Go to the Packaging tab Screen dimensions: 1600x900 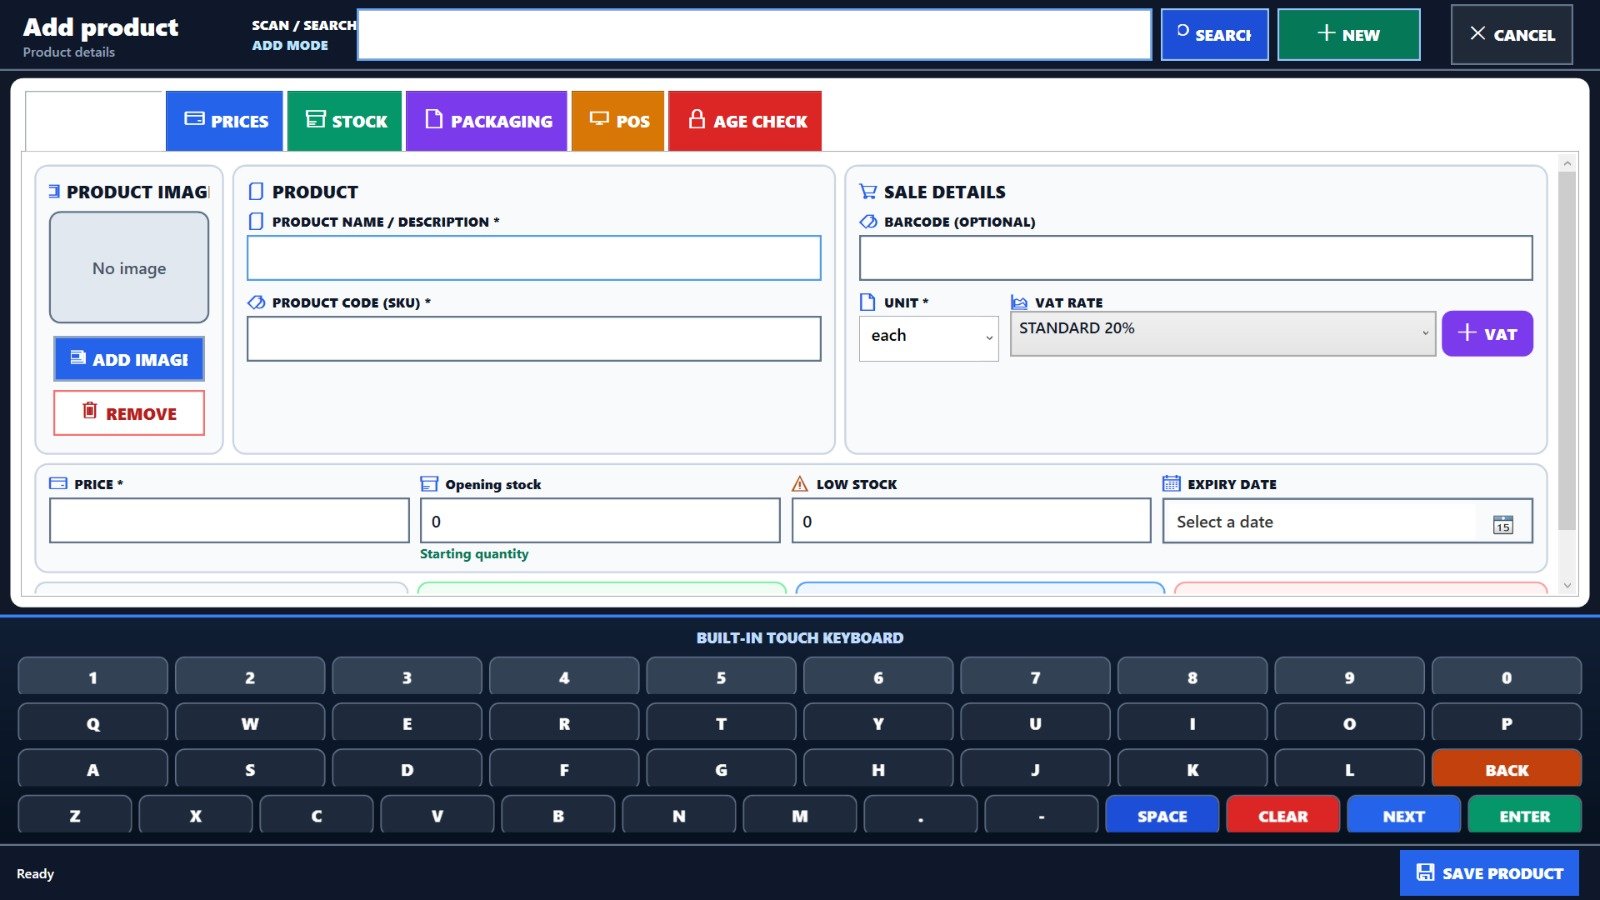click(487, 121)
